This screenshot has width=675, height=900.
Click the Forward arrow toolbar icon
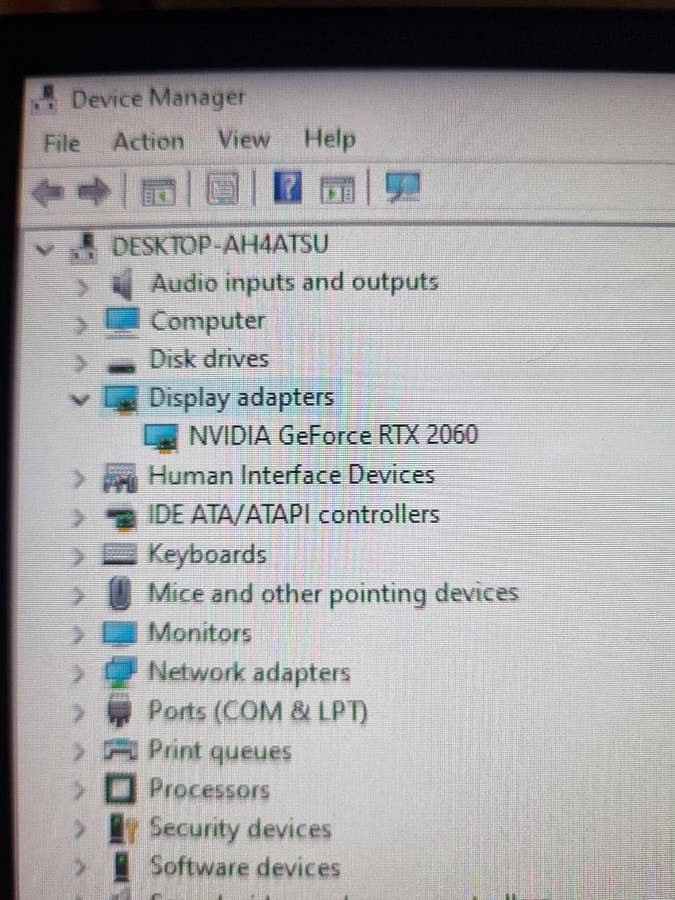(93, 191)
